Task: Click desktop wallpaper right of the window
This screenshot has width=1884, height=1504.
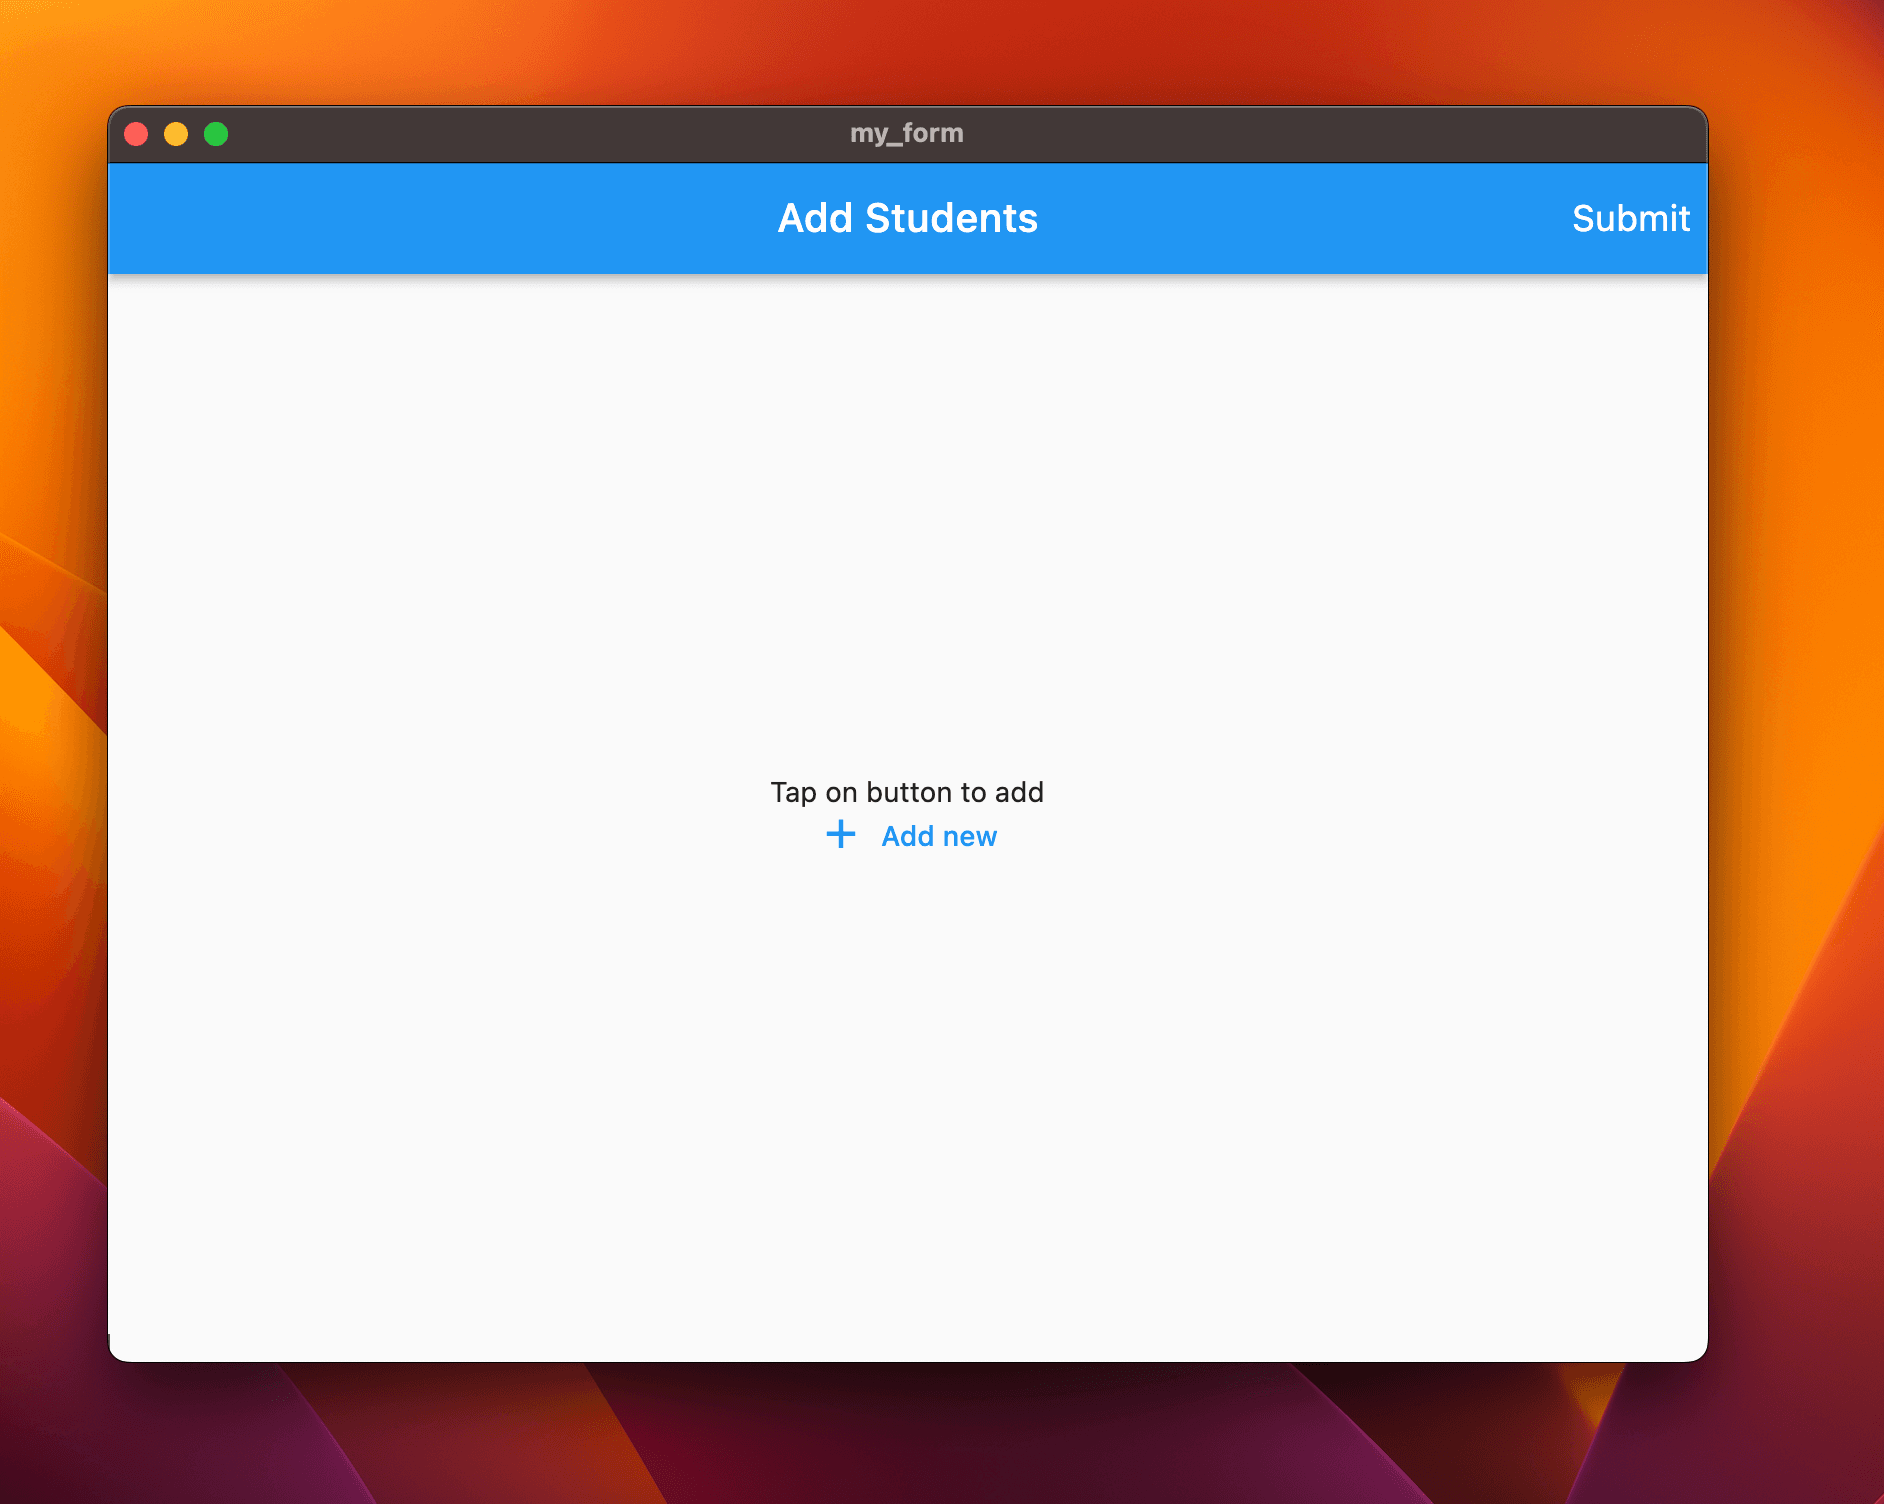Action: 1800,700
